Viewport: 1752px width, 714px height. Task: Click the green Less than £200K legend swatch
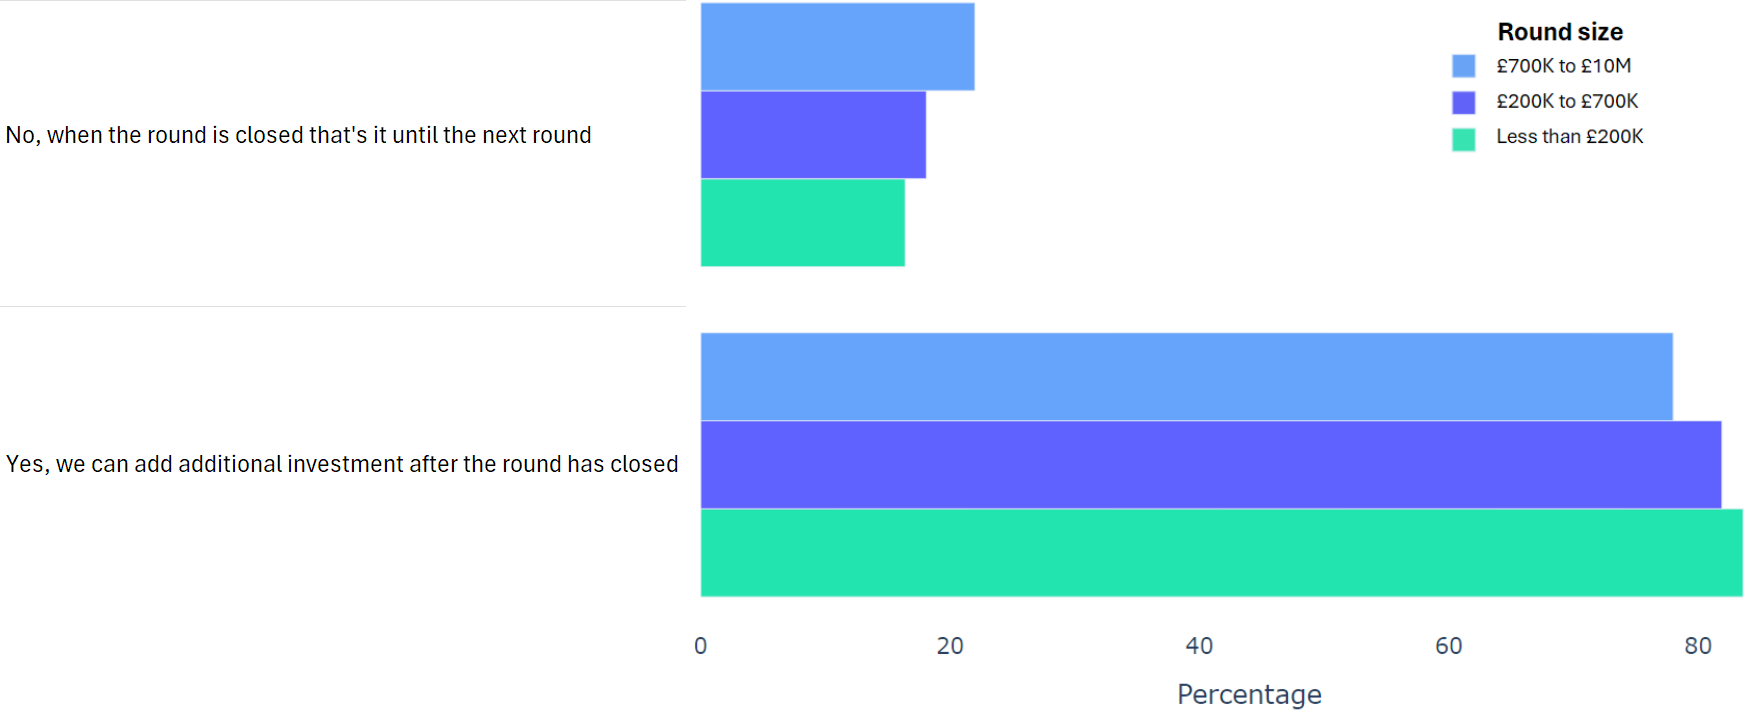[x=1463, y=138]
